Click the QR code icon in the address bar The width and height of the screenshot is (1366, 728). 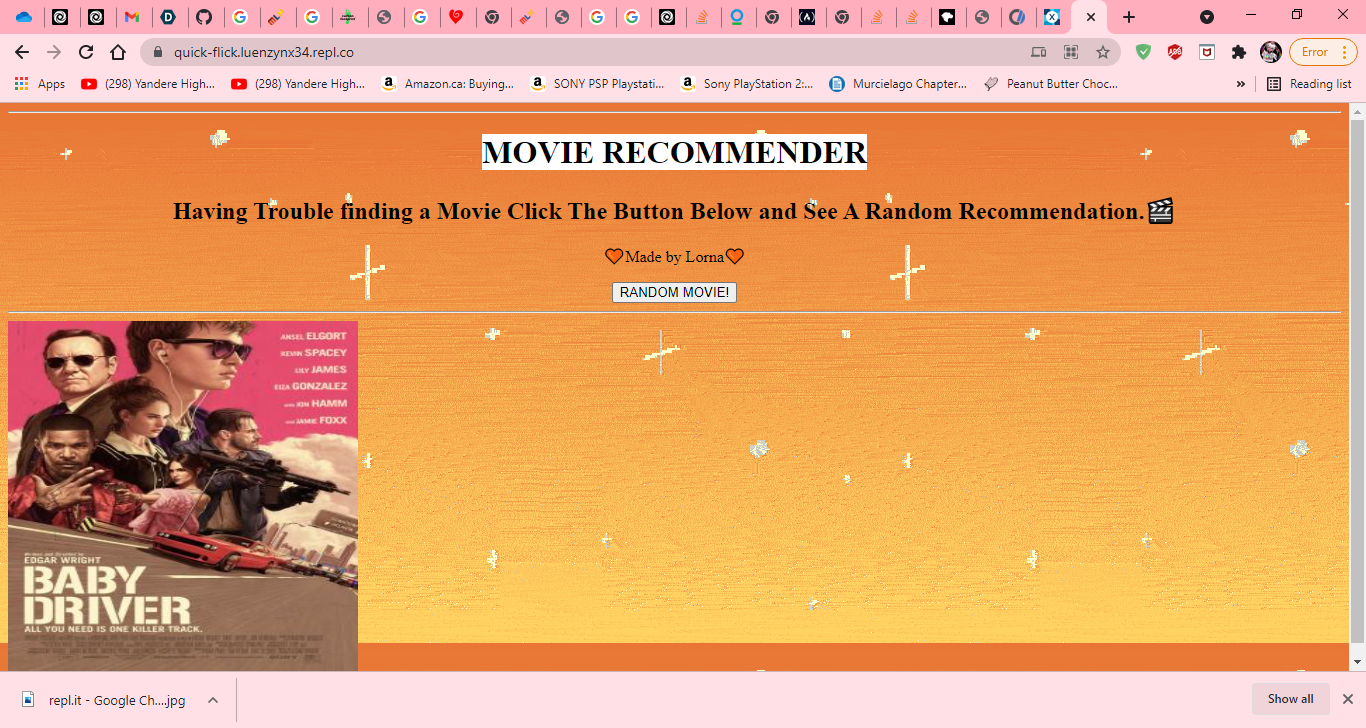(1071, 52)
